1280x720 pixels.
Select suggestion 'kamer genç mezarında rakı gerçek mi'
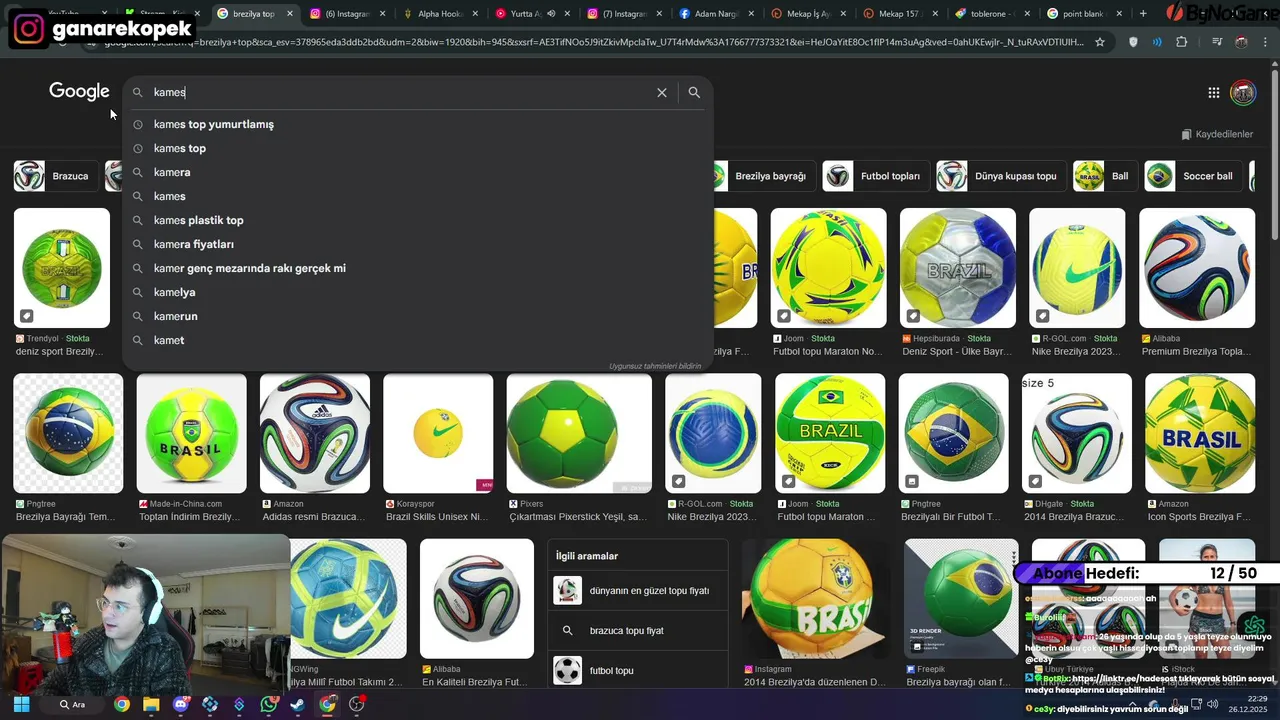(418, 268)
